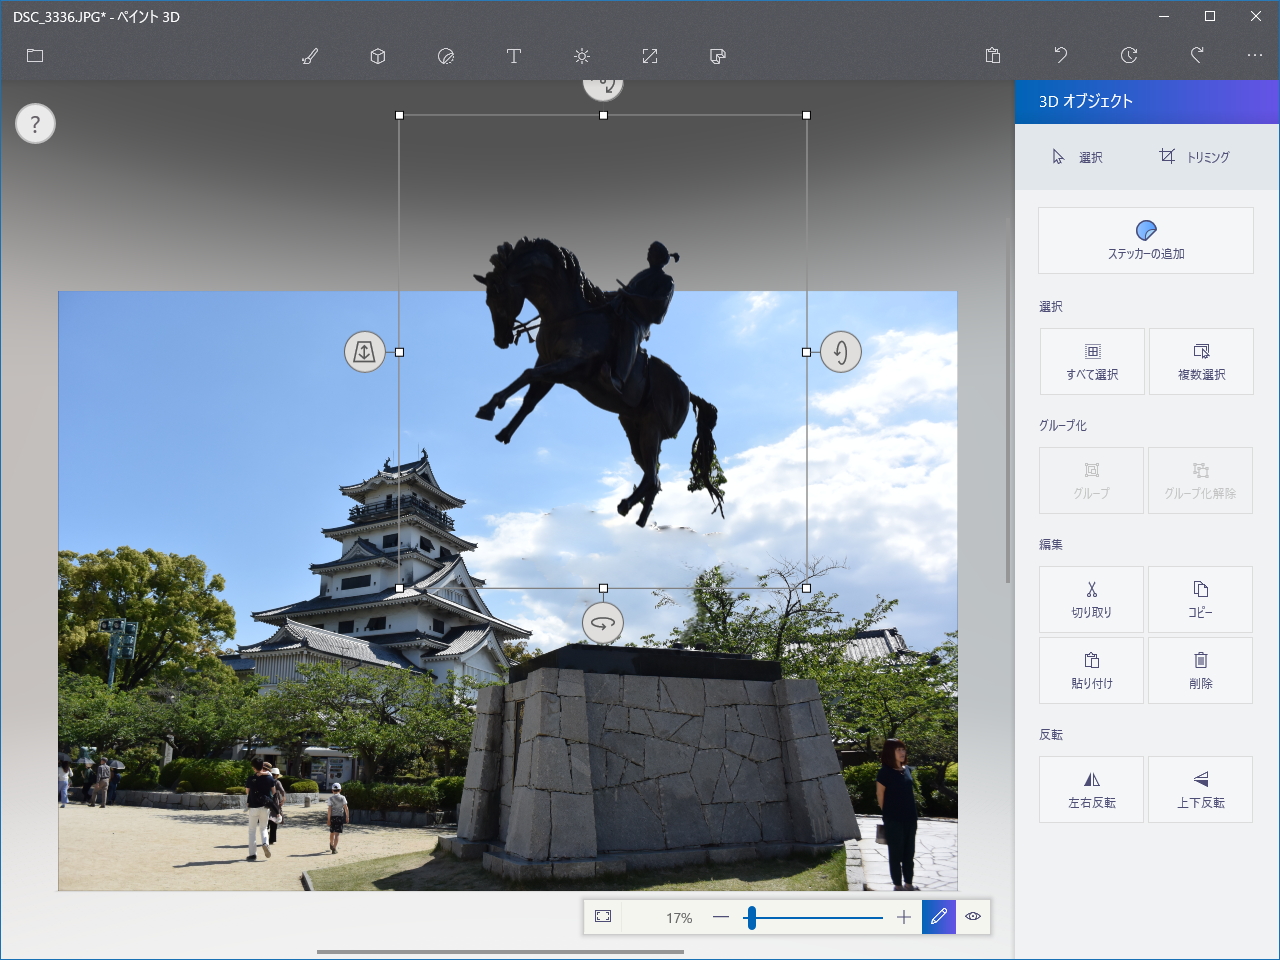Click the horse statue 3D object
1280x960 pixels.
(605, 380)
